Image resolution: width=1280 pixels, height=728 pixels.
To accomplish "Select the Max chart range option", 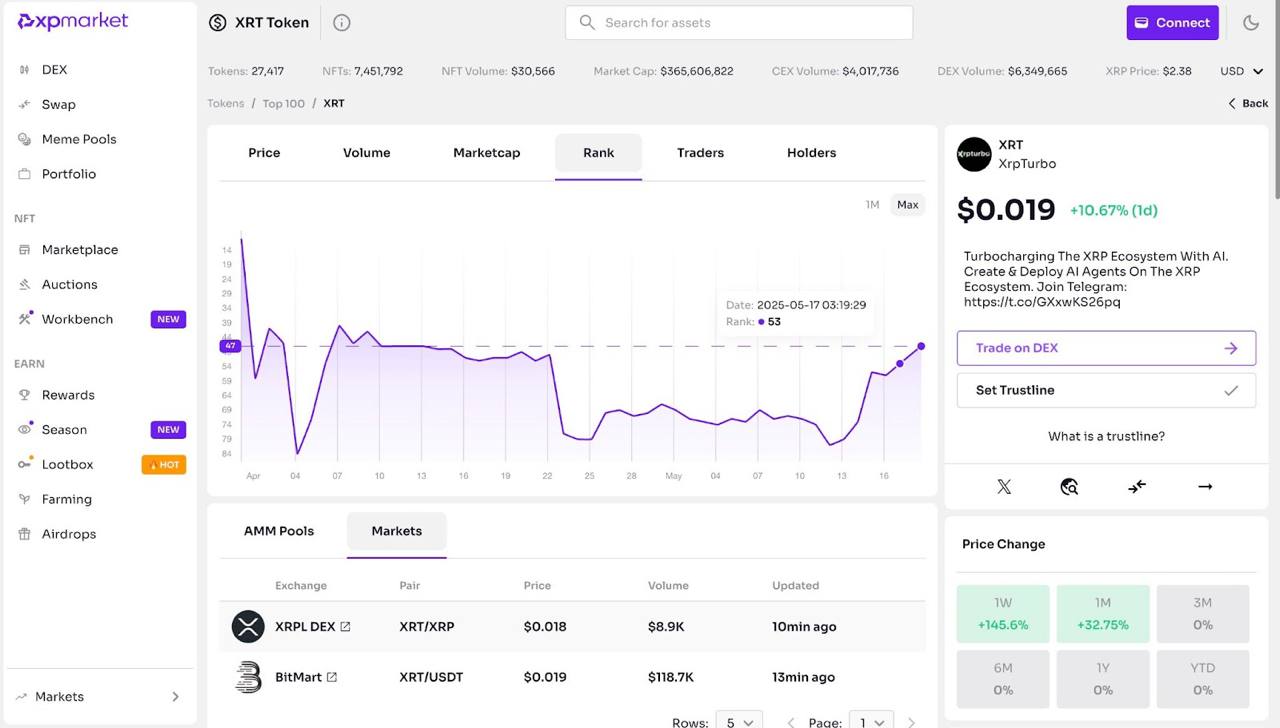I will pos(906,204).
